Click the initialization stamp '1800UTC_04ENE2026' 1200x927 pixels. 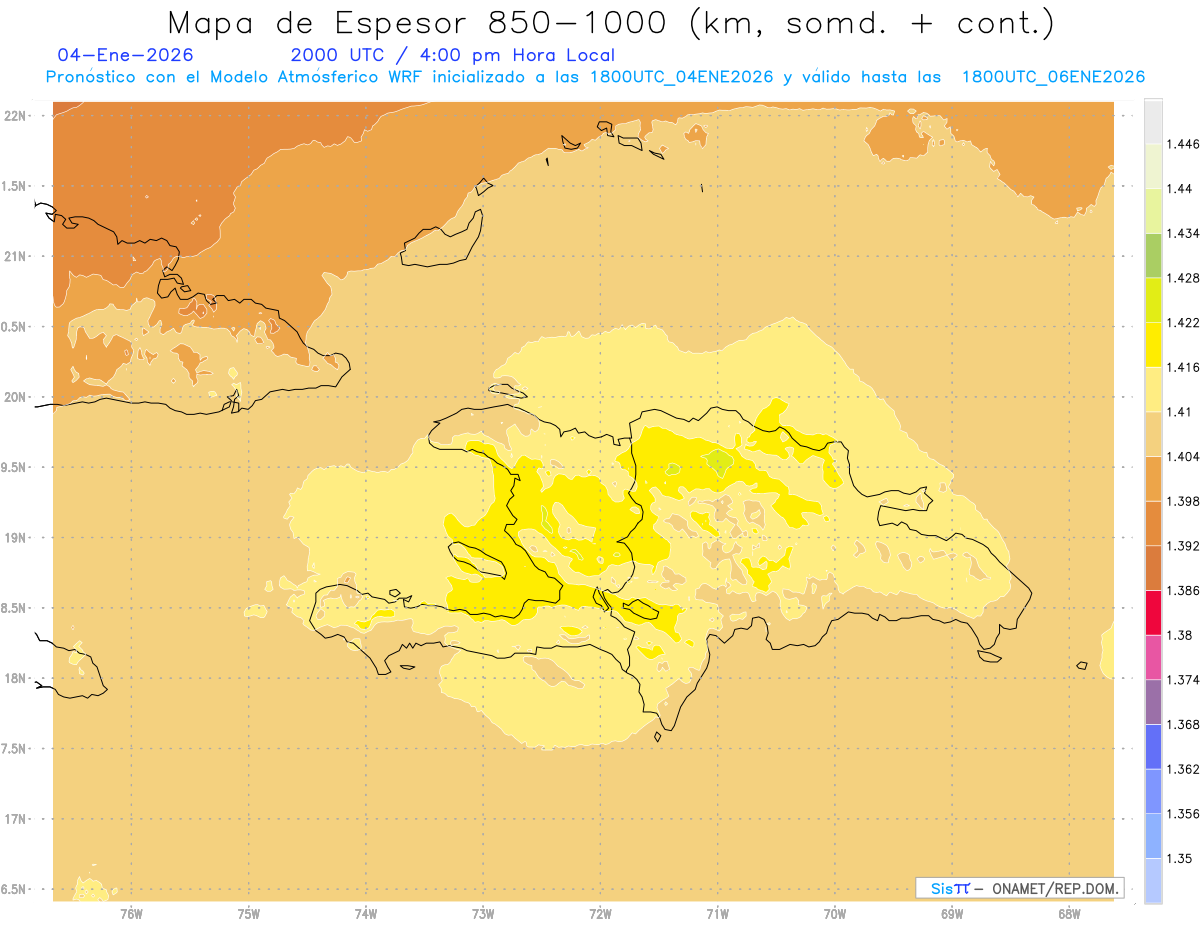pyautogui.click(x=682, y=77)
